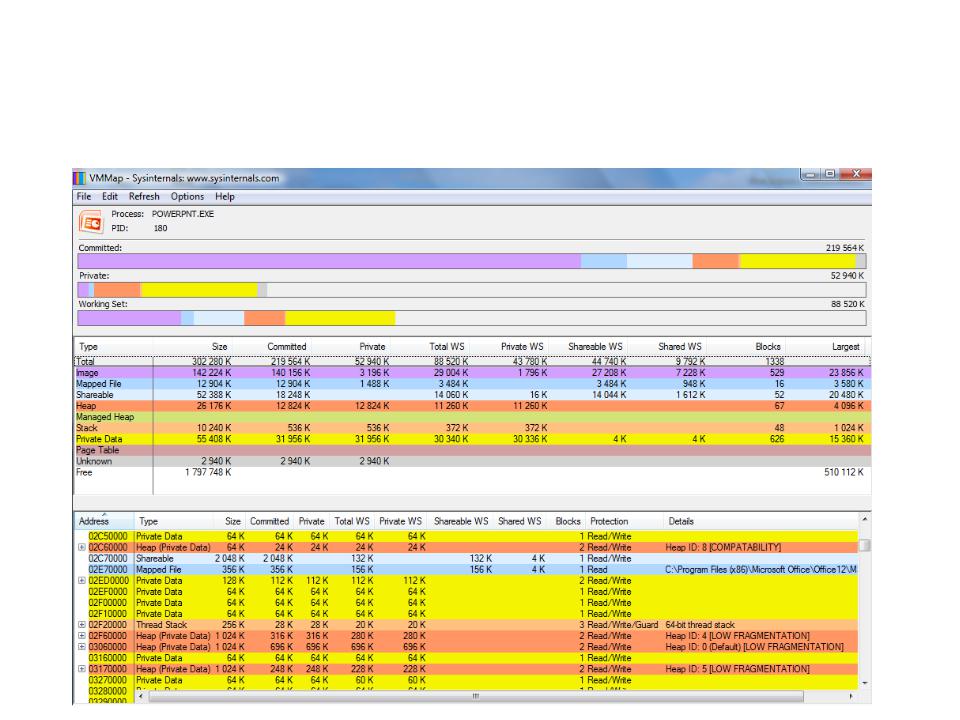
Task: Select the Private Data summary row
Action: tap(472, 439)
